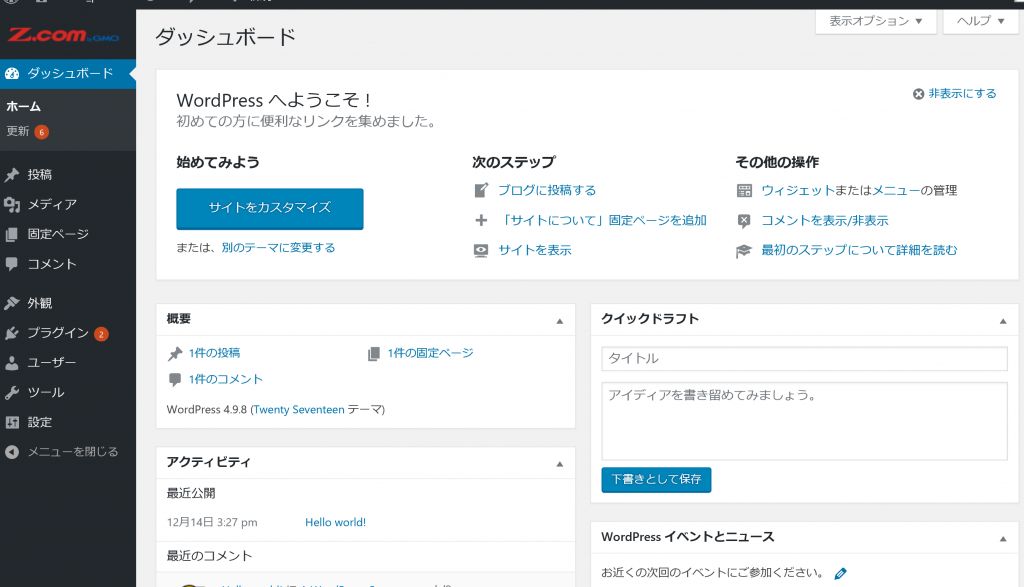Click the アイディアを書き留めてみましょう text area
This screenshot has width=1024, height=587.
point(804,421)
